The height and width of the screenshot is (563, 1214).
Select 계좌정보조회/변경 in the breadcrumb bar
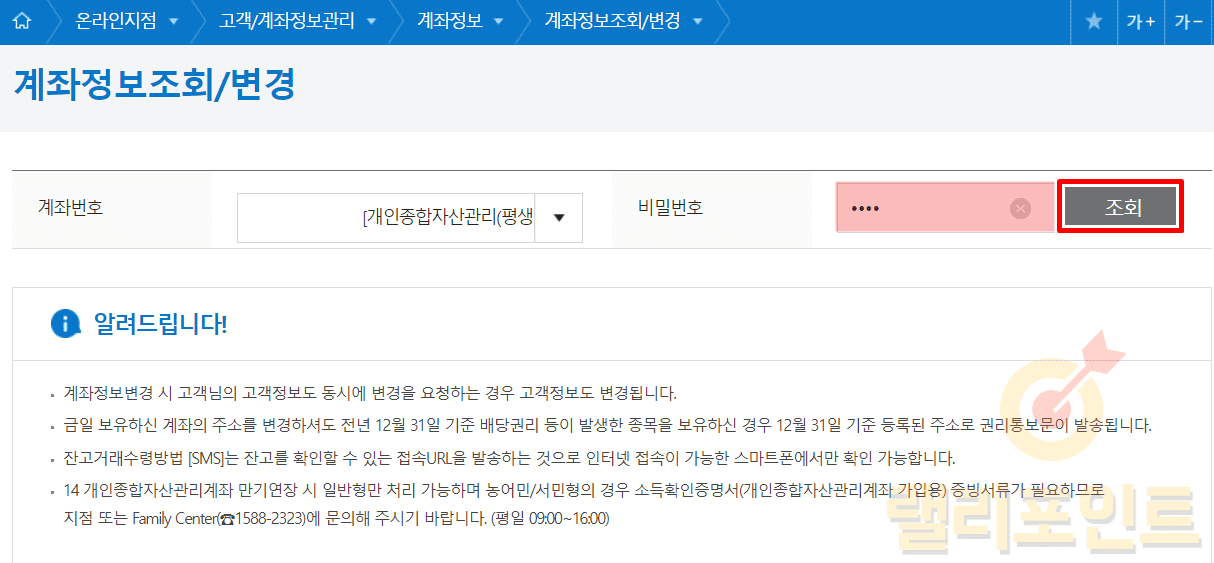pos(612,21)
